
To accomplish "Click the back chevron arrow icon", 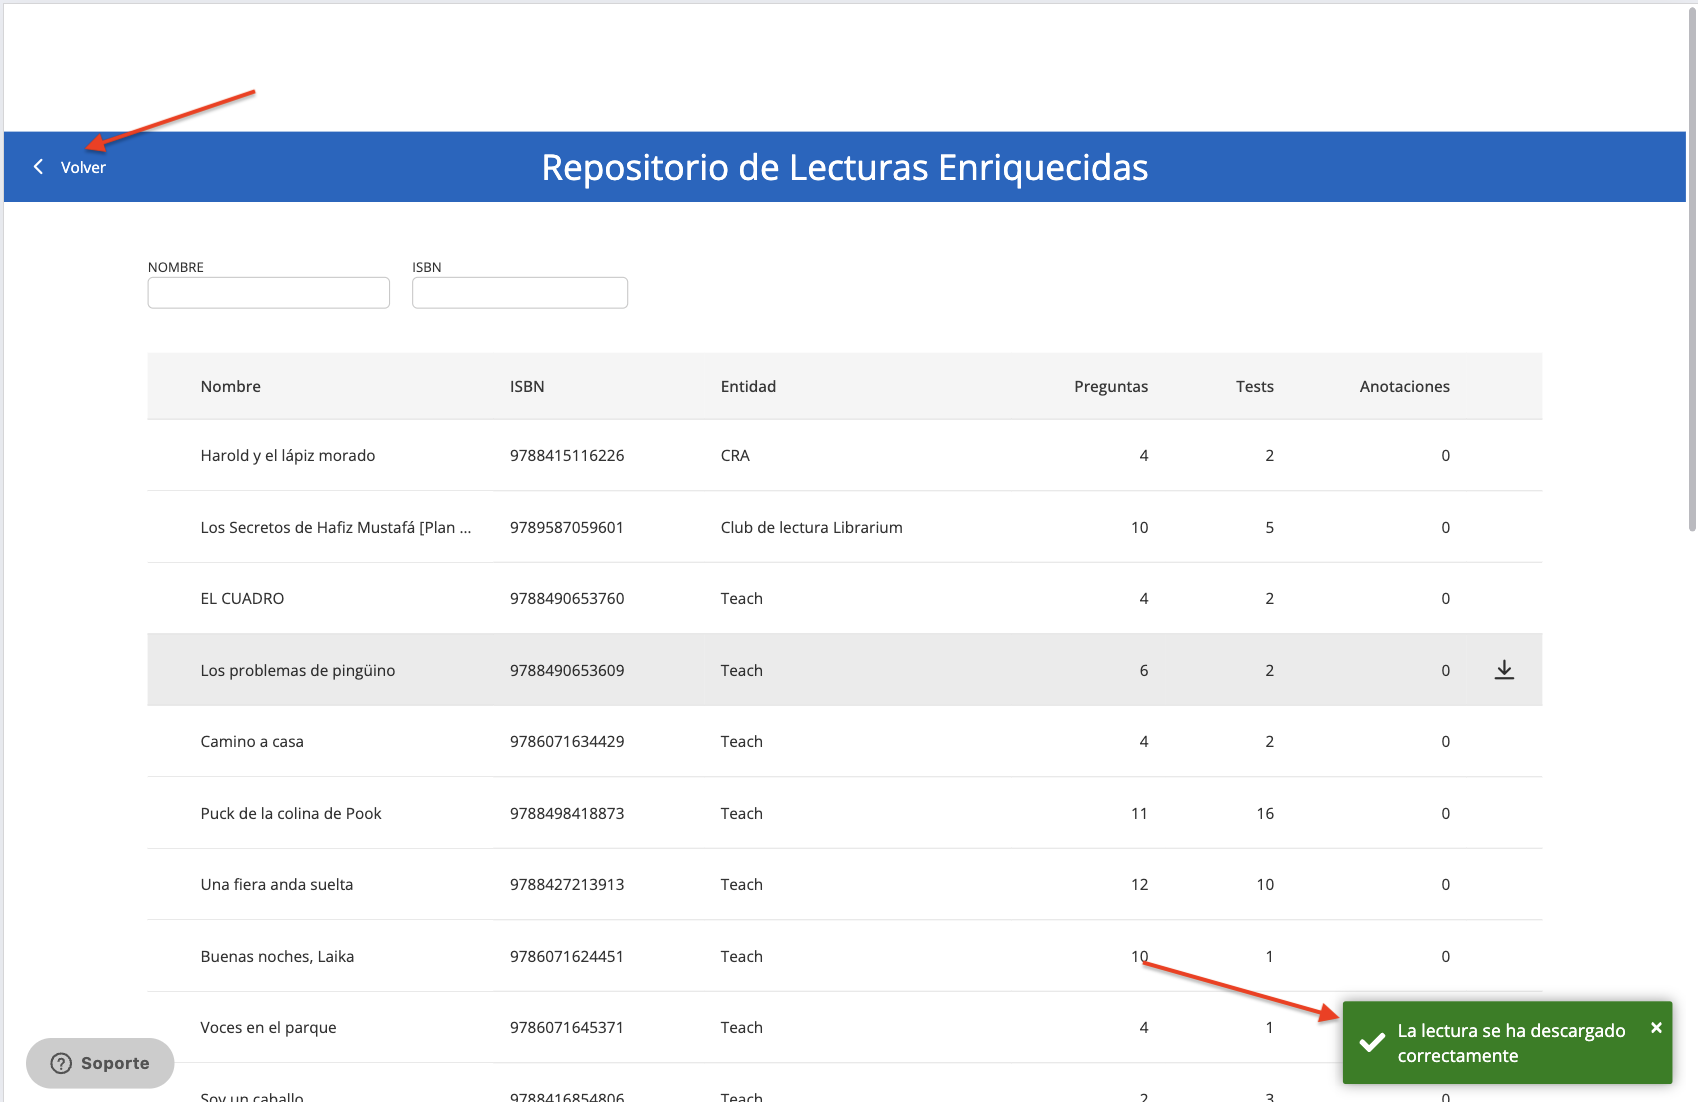I will point(38,167).
